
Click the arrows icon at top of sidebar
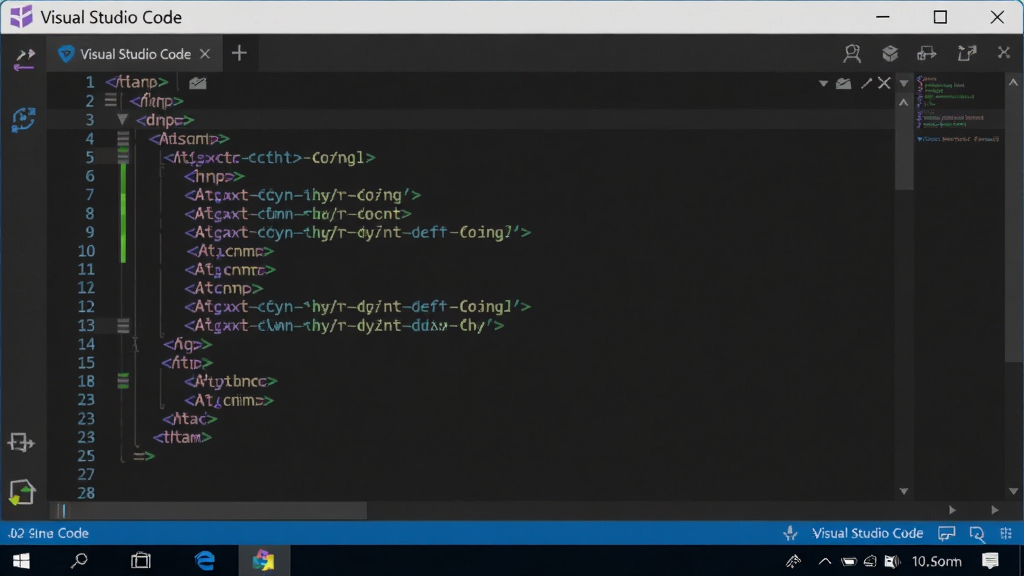coord(24,59)
